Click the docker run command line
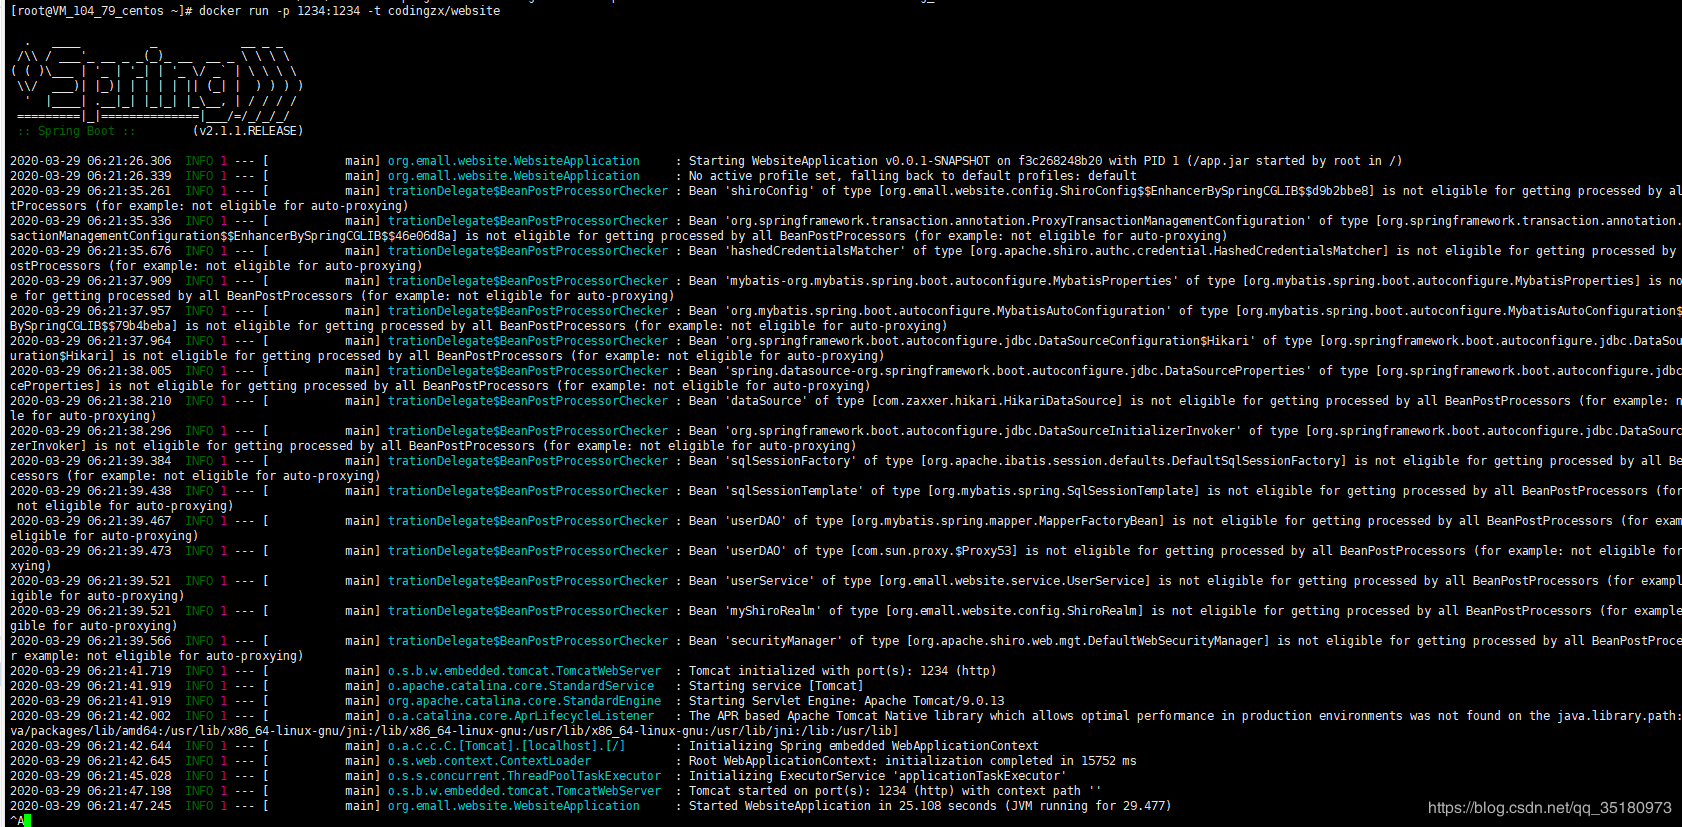This screenshot has height=827, width=1682. click(x=255, y=11)
